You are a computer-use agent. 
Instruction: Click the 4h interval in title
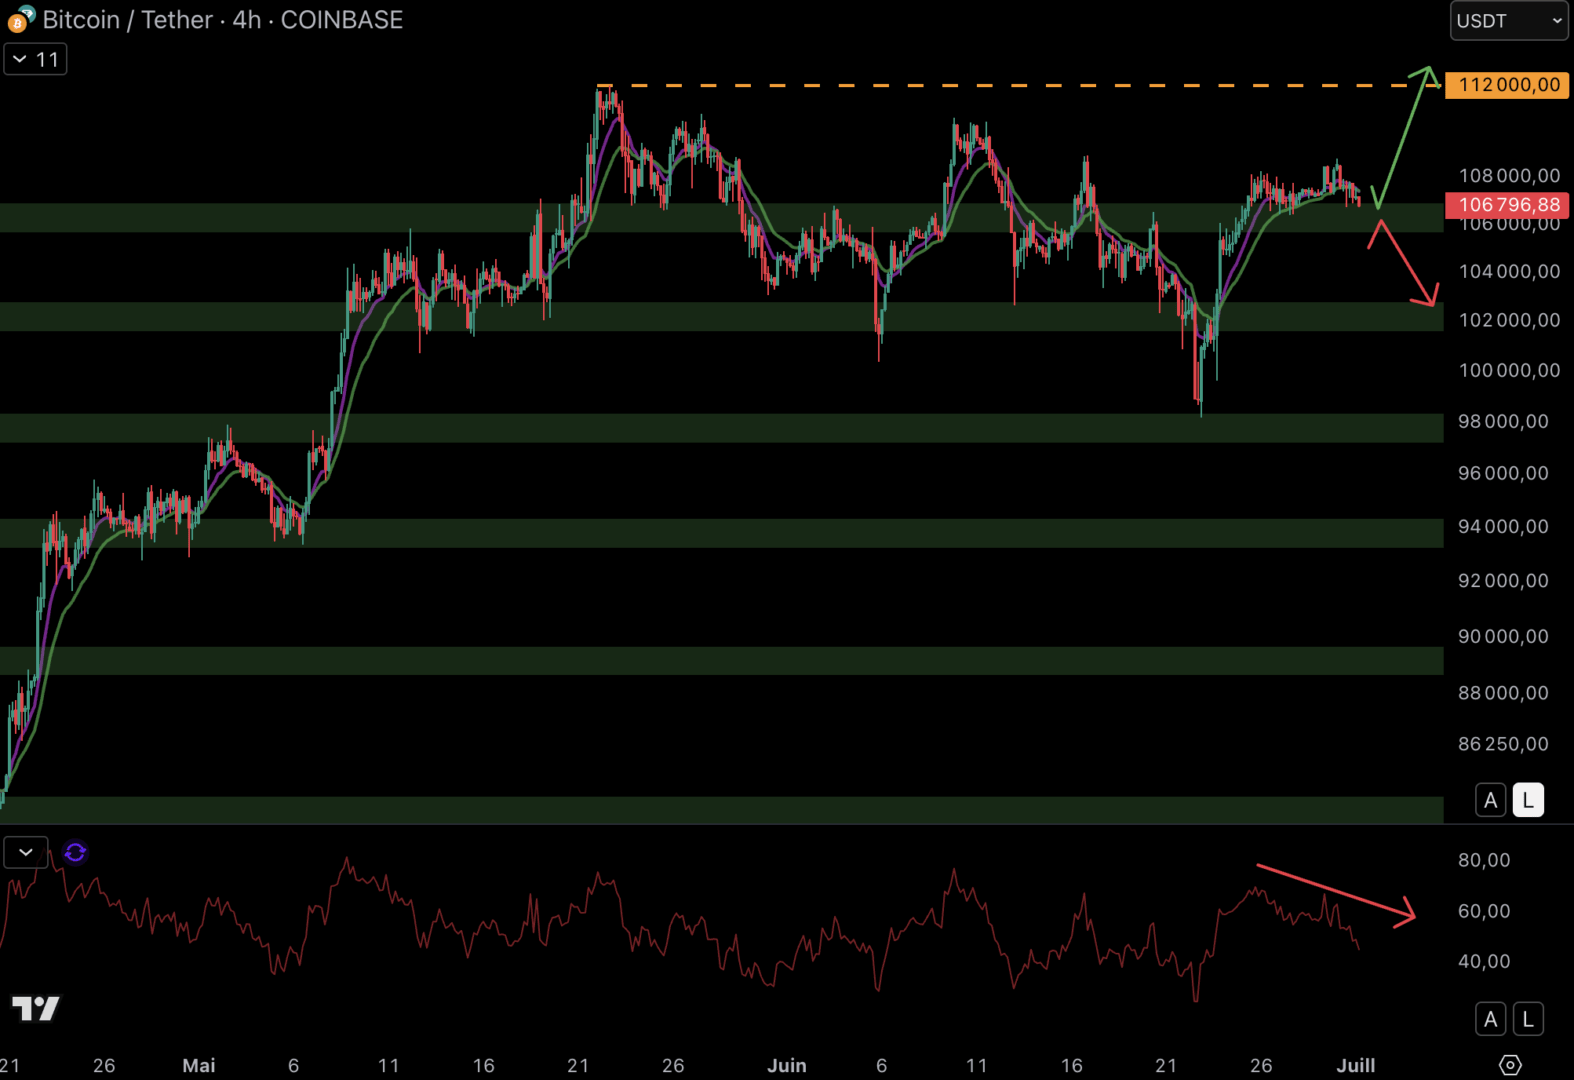[x=247, y=20]
